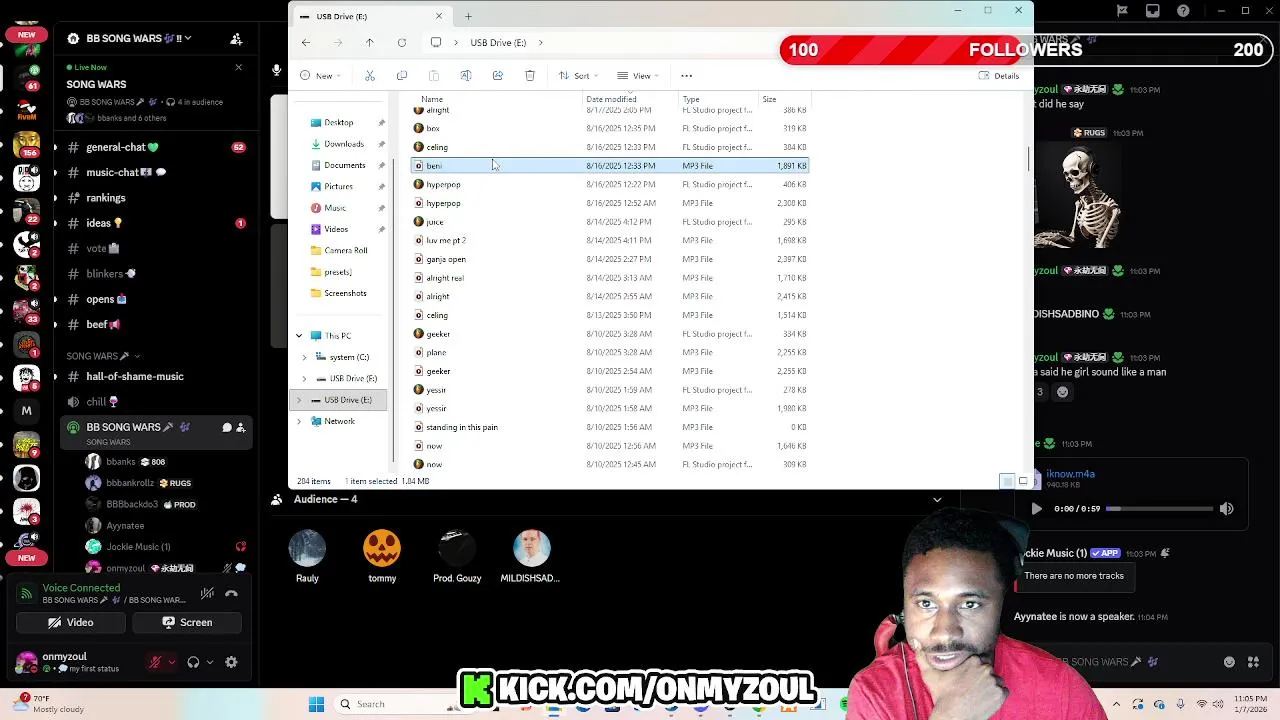This screenshot has width=1280, height=720.
Task: Open the Details pane button
Action: coord(998,76)
